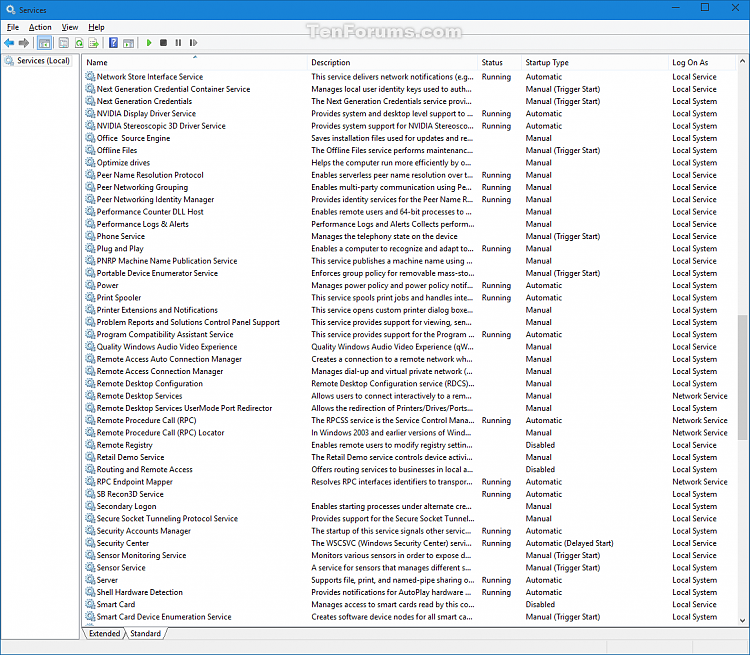Select Services (Local) in the console tree
The image size is (750, 655).
coord(43,61)
